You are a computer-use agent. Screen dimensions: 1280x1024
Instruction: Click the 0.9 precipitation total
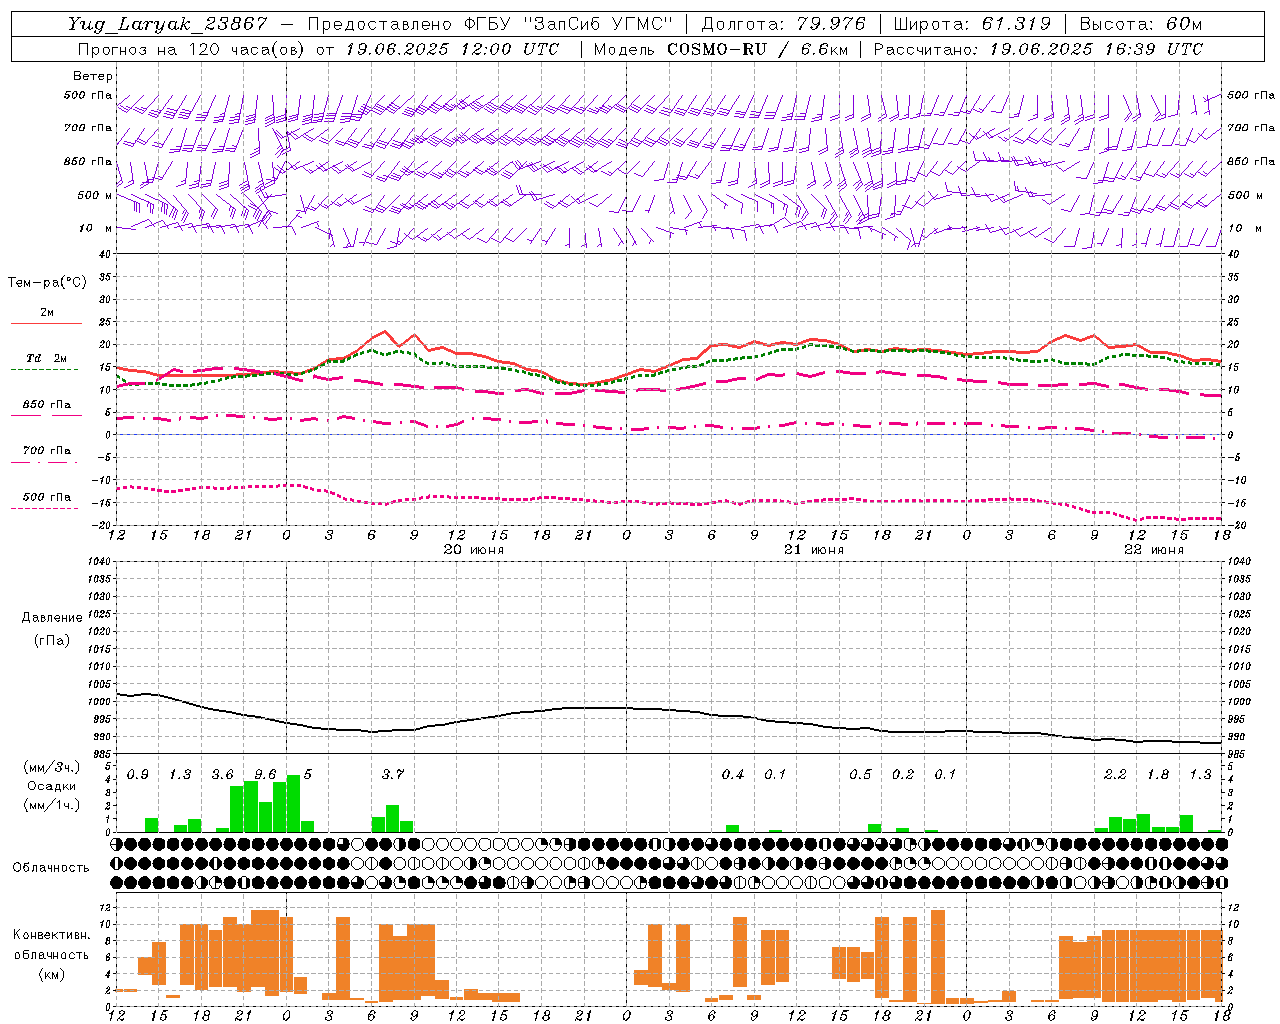pyautogui.click(x=137, y=775)
